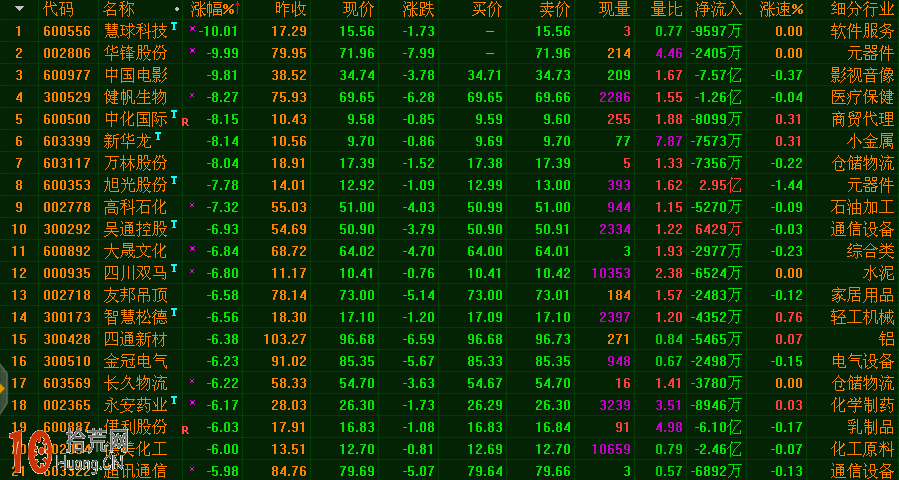Select stock name 吴通控股
This screenshot has width=899, height=480.
(x=135, y=229)
